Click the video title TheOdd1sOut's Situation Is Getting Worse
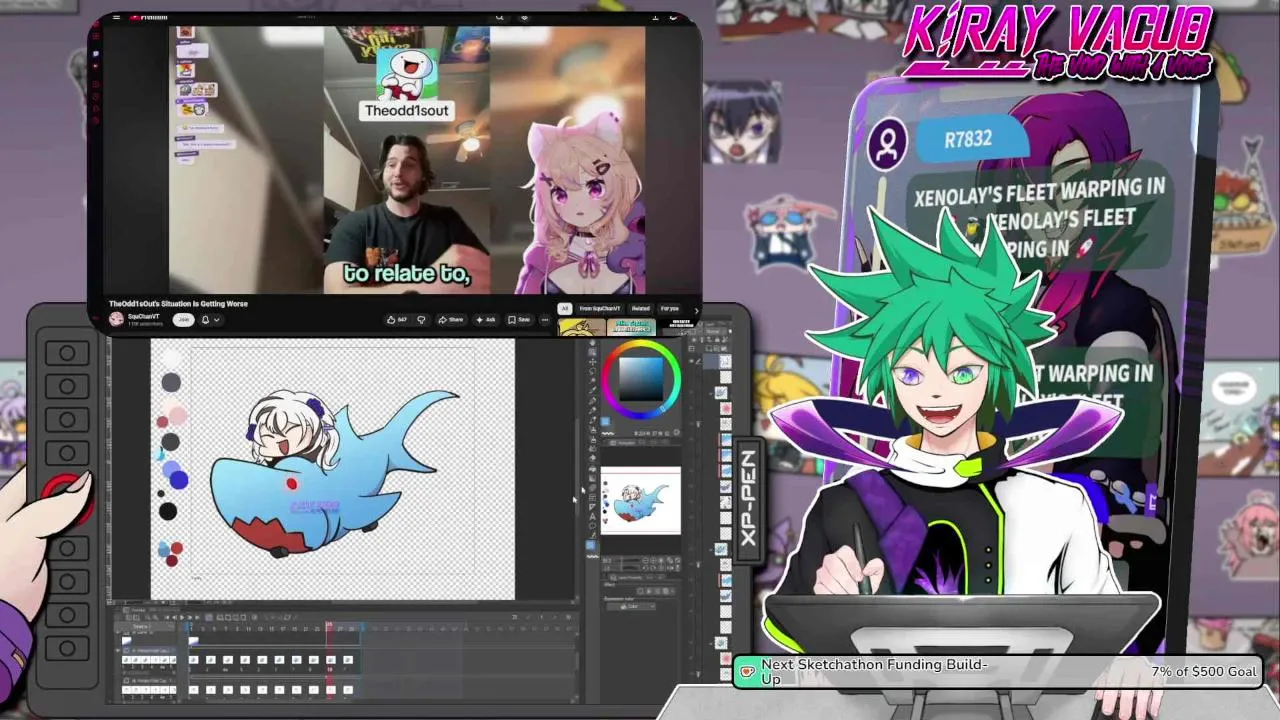This screenshot has height=720, width=1280. (x=179, y=303)
